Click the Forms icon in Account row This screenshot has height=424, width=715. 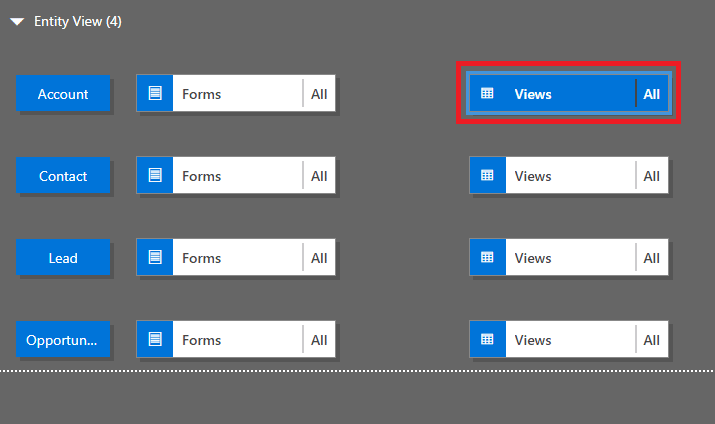155,94
